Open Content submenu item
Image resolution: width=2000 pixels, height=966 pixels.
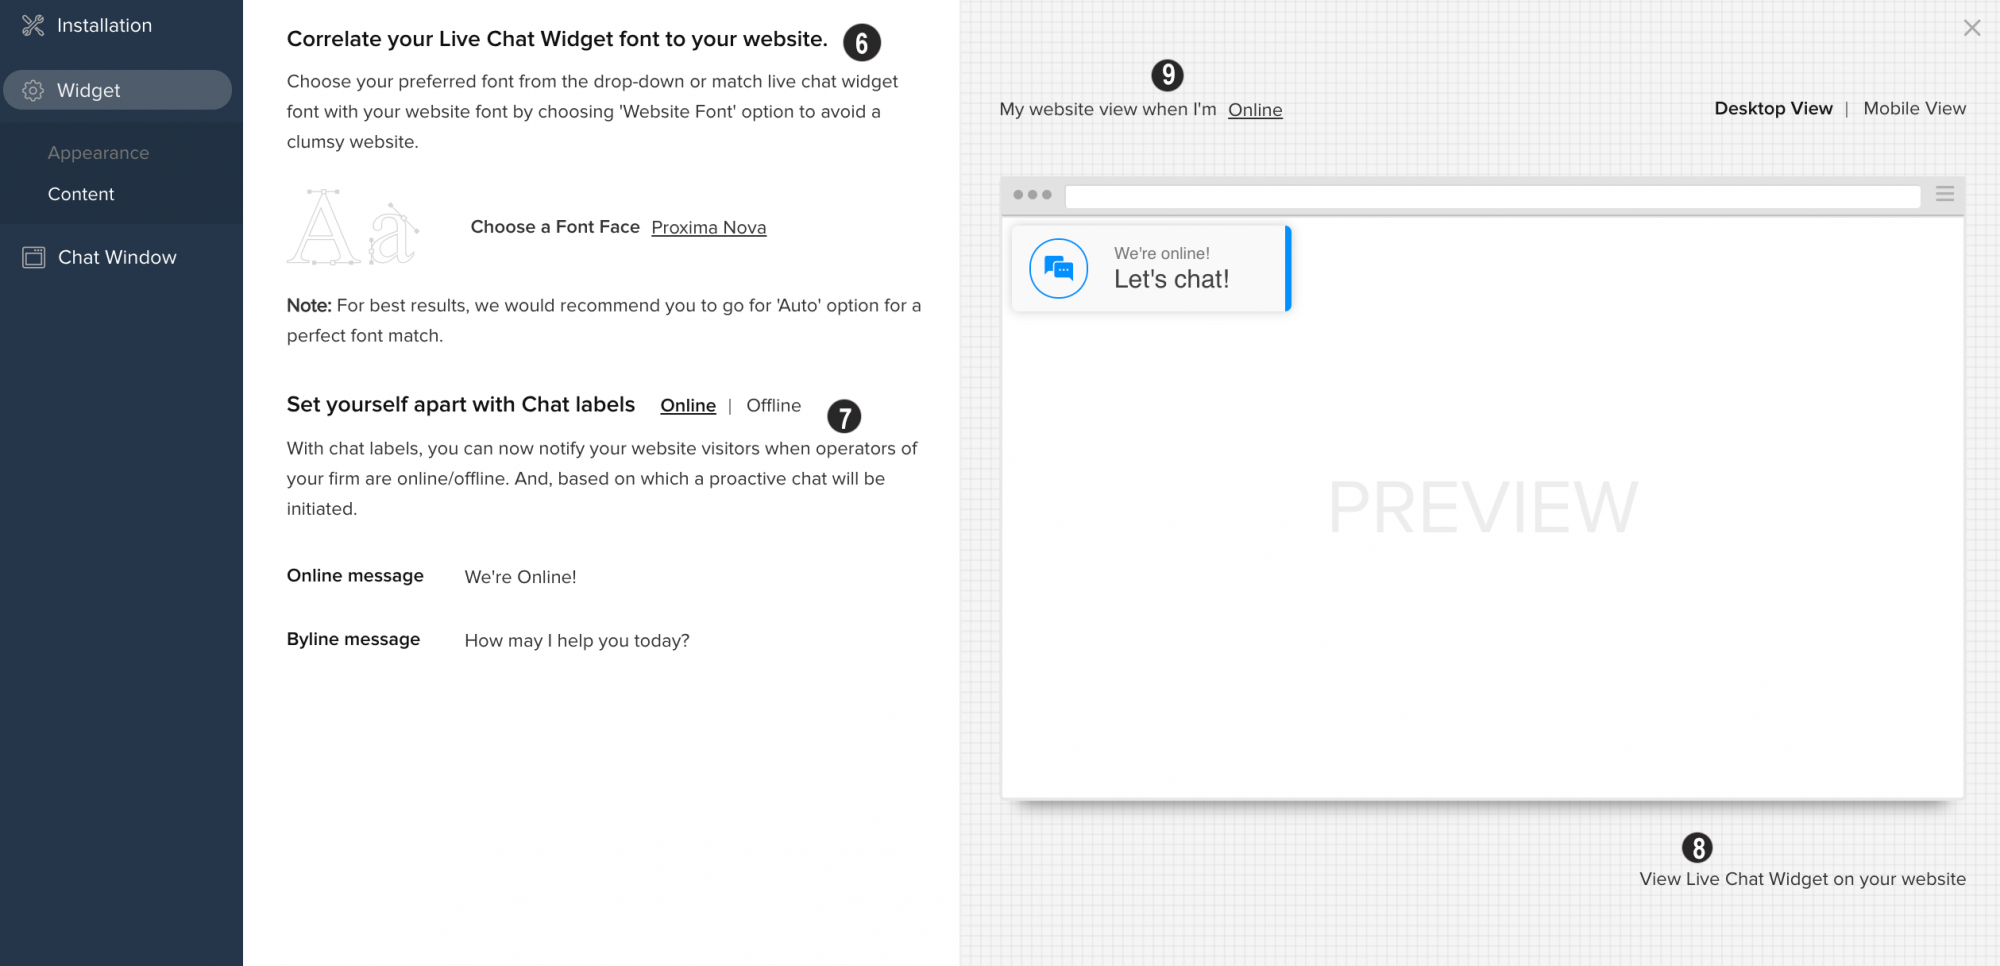(81, 194)
